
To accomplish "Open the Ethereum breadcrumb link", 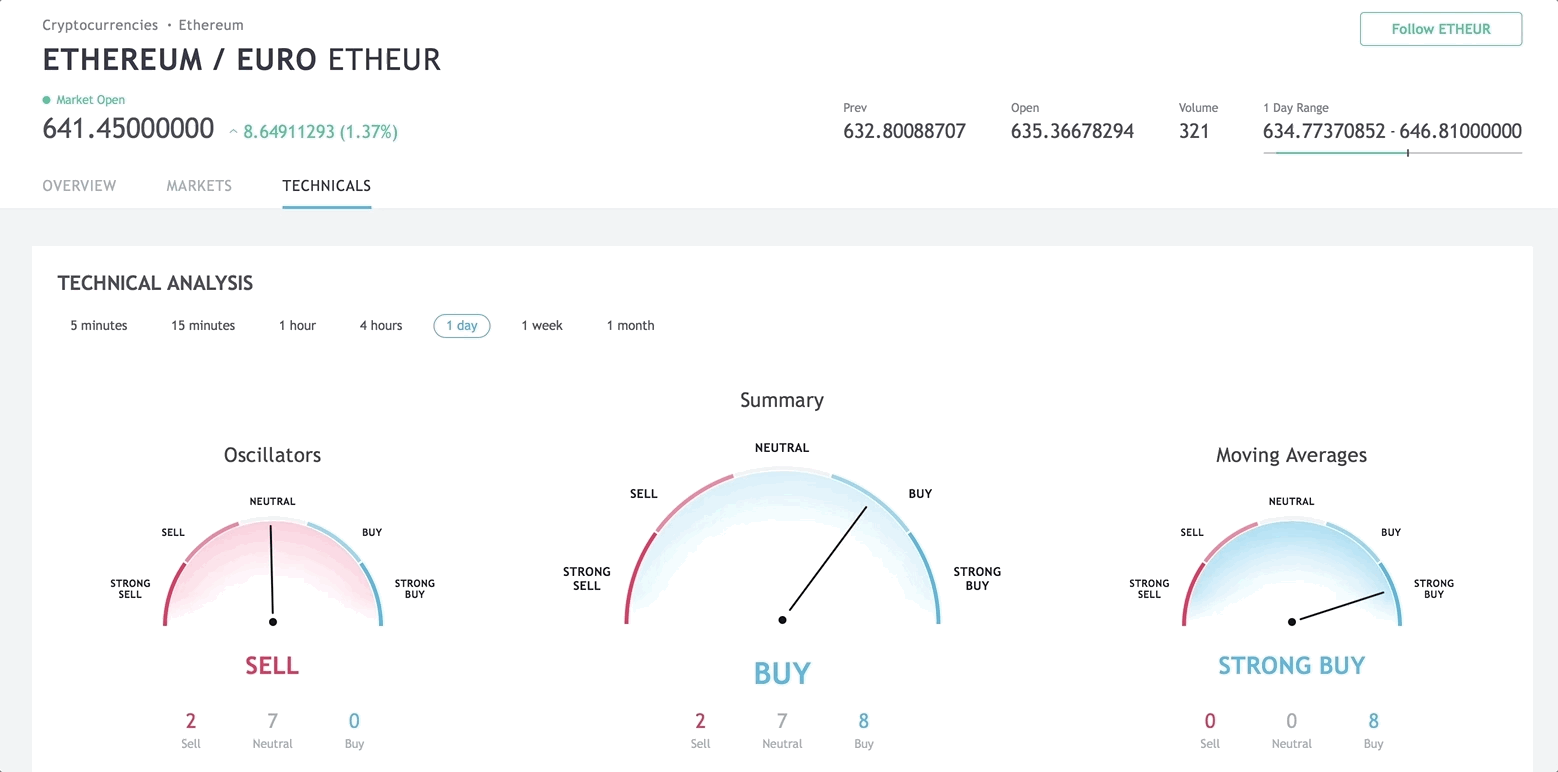I will [x=211, y=25].
